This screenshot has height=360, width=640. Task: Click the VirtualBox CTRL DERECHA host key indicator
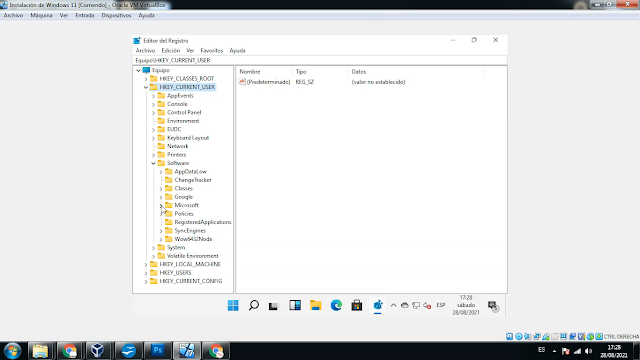621,337
